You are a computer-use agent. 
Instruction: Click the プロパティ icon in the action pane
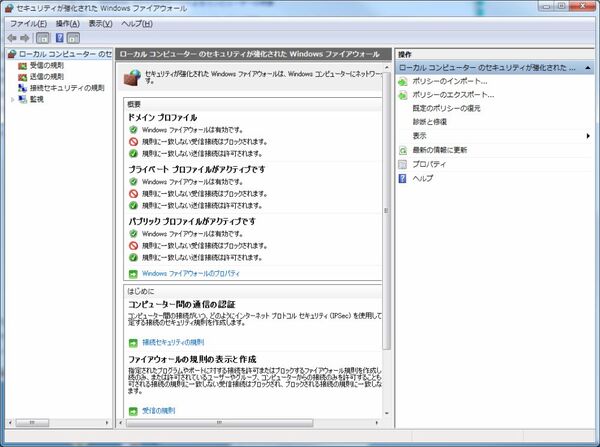click(x=403, y=164)
